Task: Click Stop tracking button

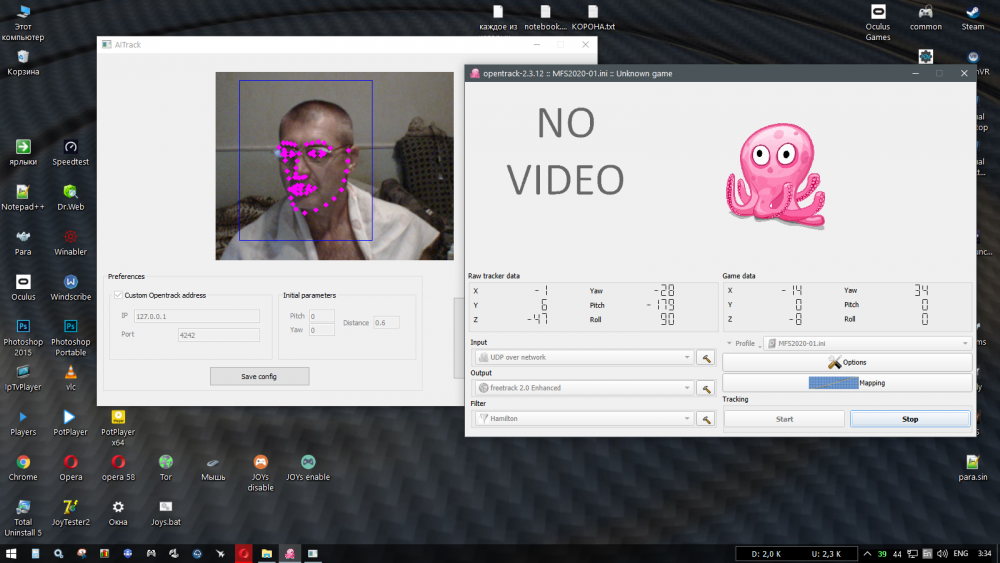Action: tap(910, 420)
